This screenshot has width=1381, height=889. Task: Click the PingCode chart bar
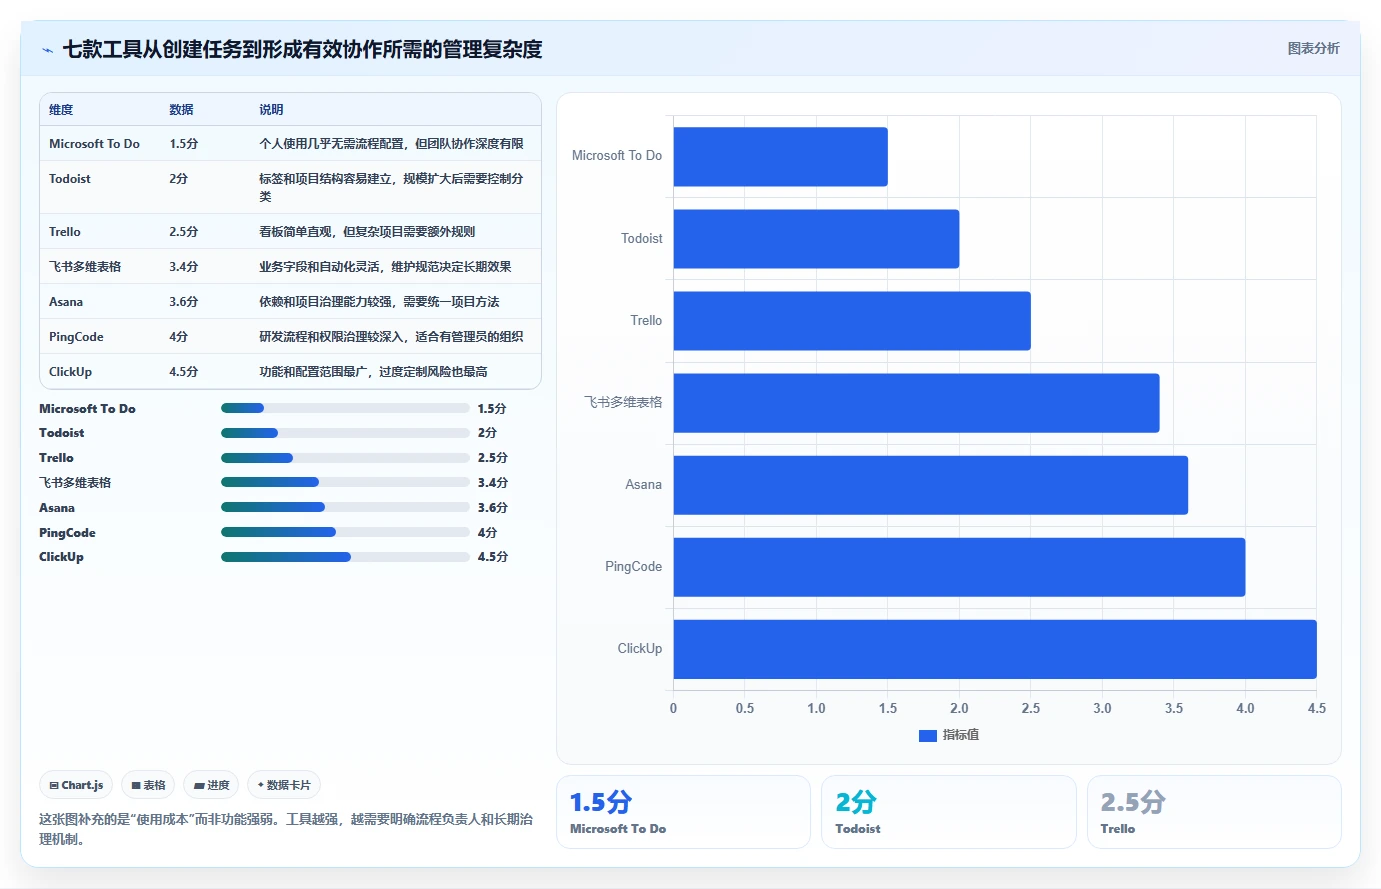tap(959, 567)
